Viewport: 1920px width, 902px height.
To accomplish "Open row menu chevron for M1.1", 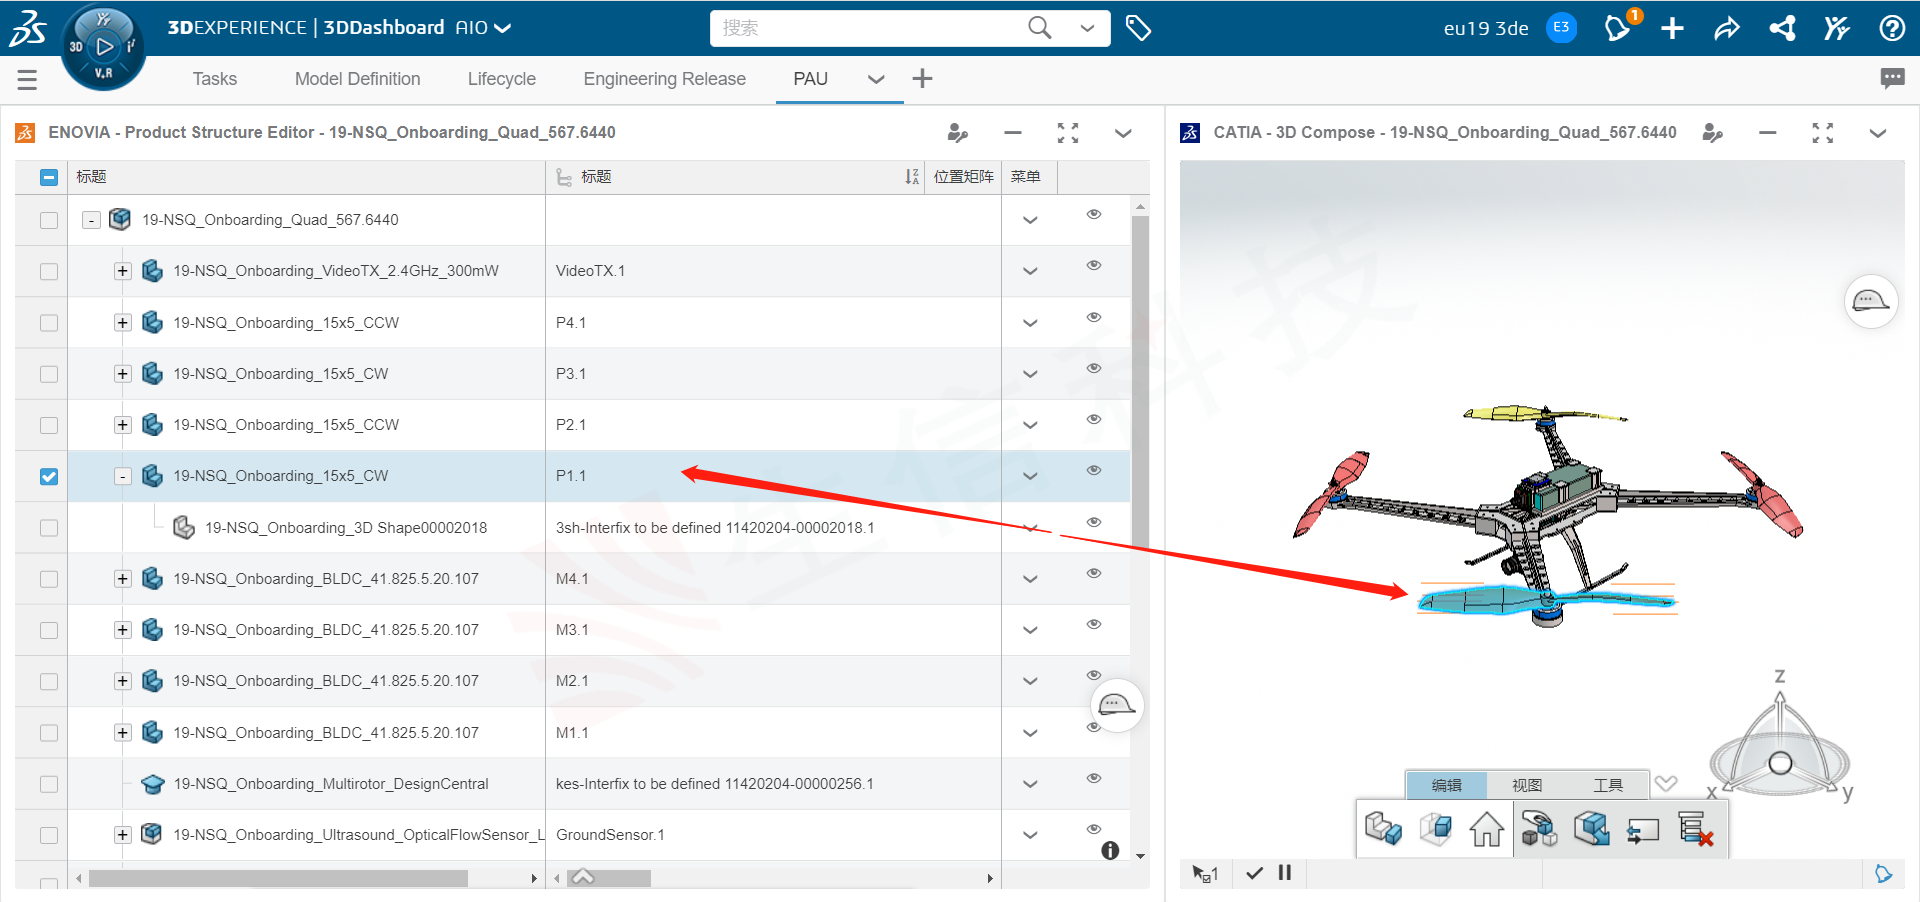I will point(1030,733).
